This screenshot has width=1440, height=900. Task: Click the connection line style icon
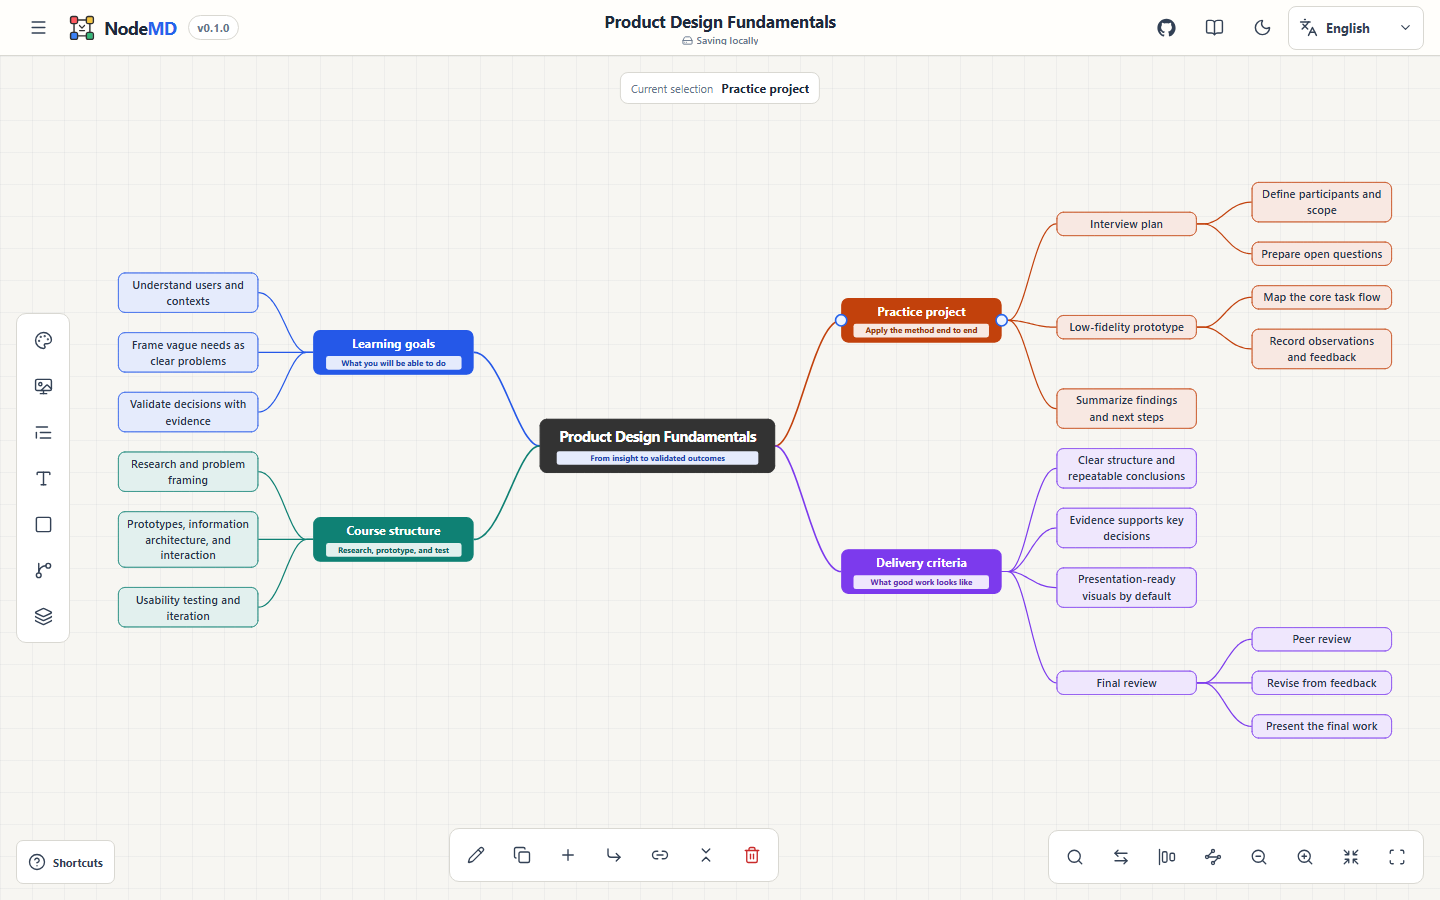pyautogui.click(x=1213, y=857)
